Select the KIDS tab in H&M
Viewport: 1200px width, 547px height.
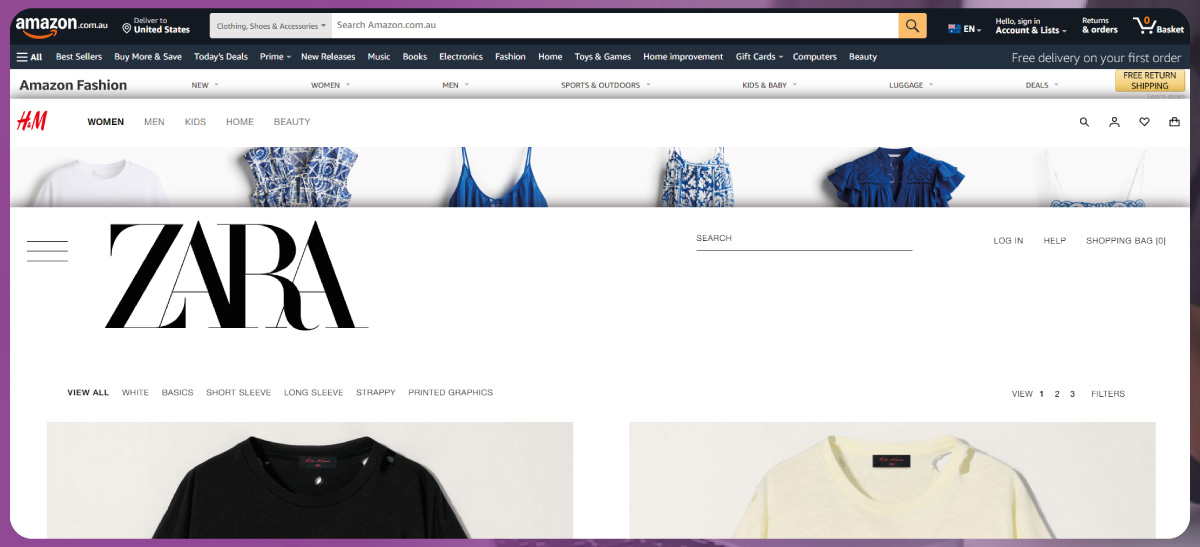[195, 122]
